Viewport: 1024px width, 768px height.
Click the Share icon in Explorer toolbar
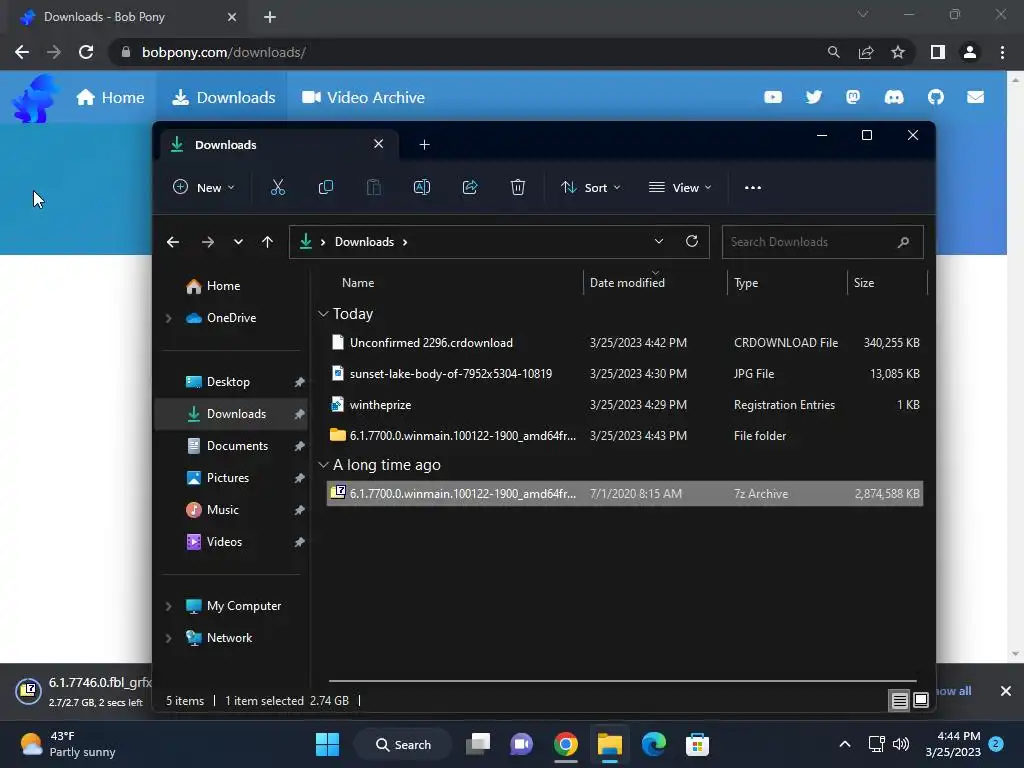tap(470, 187)
